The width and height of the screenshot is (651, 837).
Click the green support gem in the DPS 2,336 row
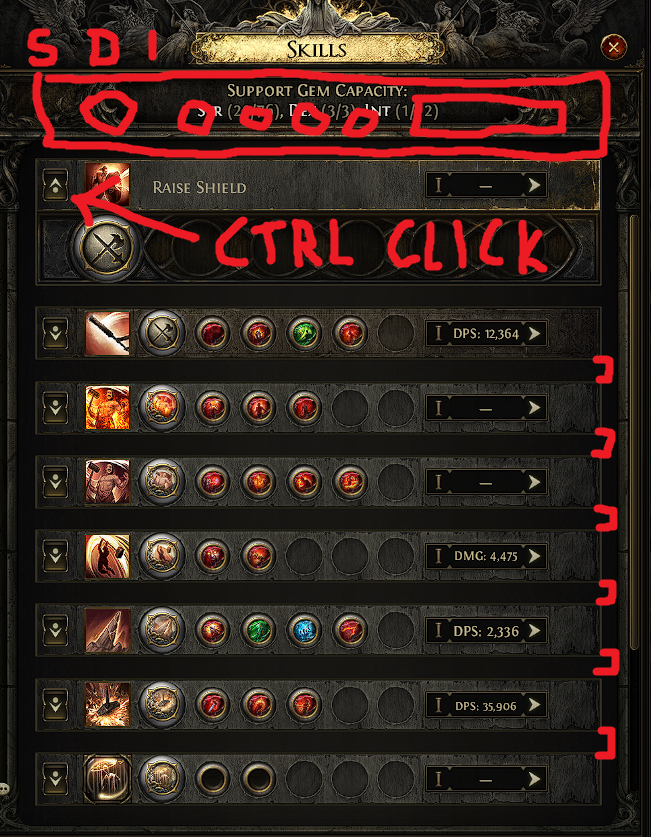(x=259, y=630)
